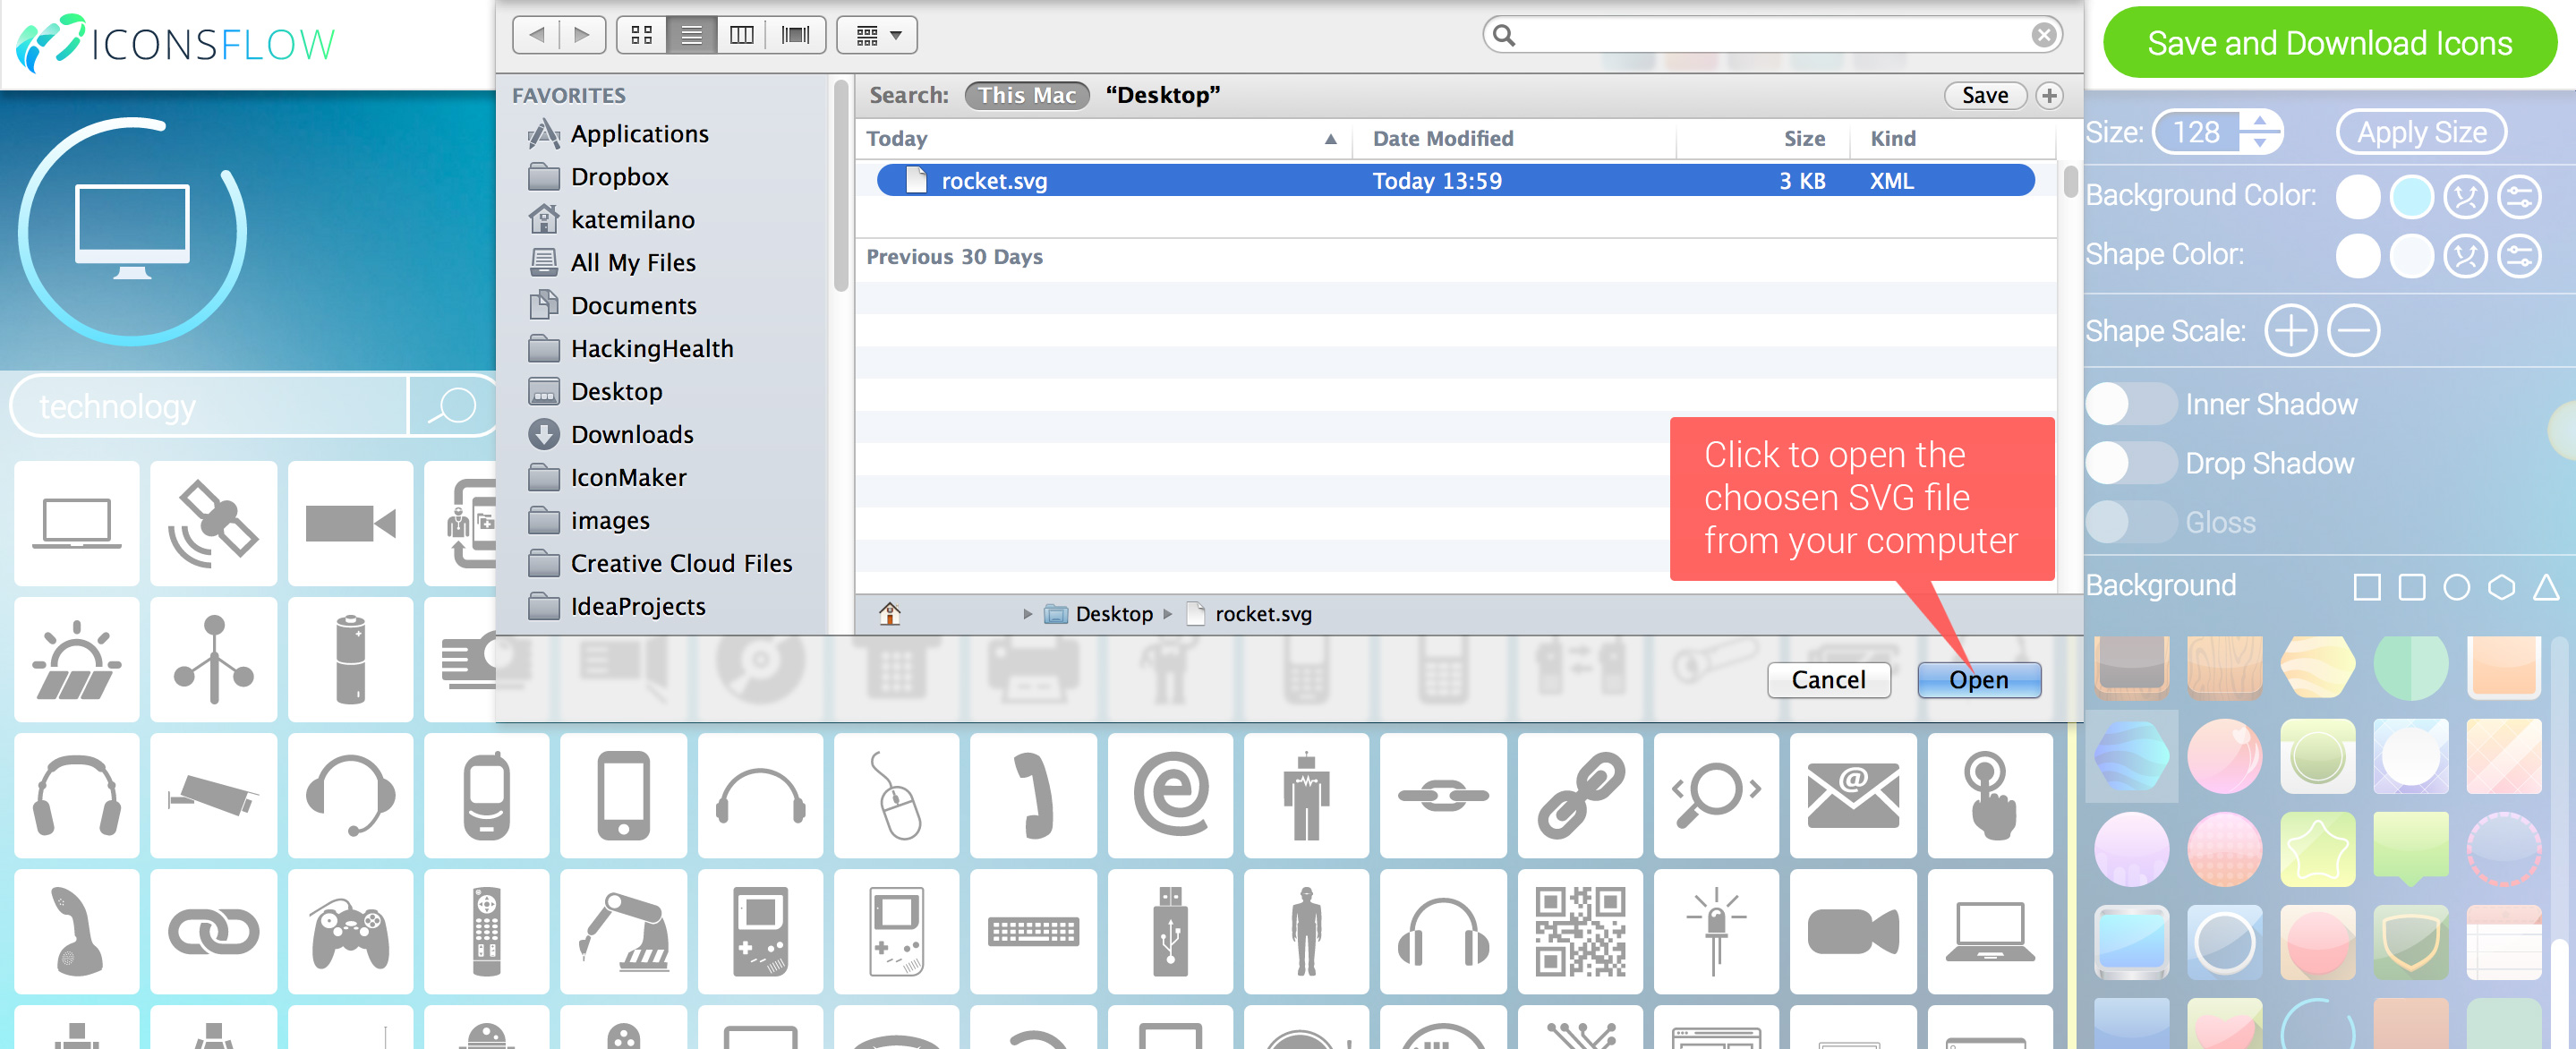Viewport: 2576px width, 1049px height.
Task: Select rocket.svg file row
Action: (1455, 181)
